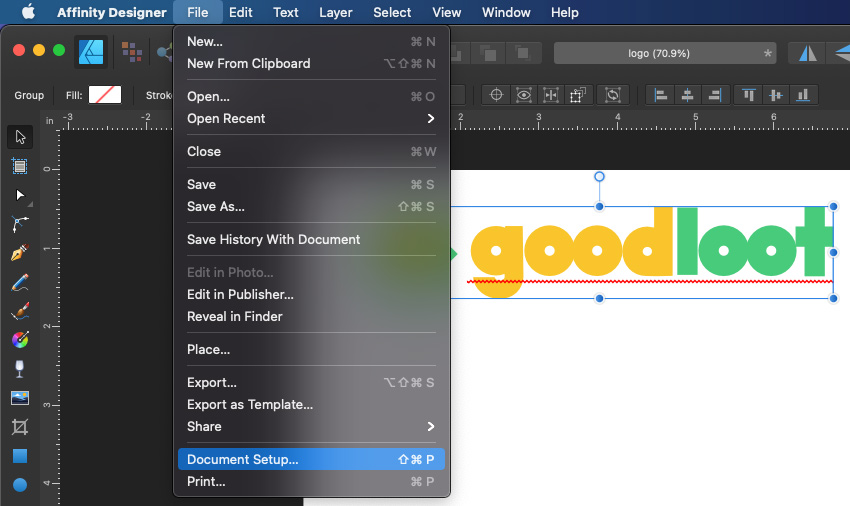The height and width of the screenshot is (506, 850).
Task: Click the green 'loot' logo text
Action: 755,242
